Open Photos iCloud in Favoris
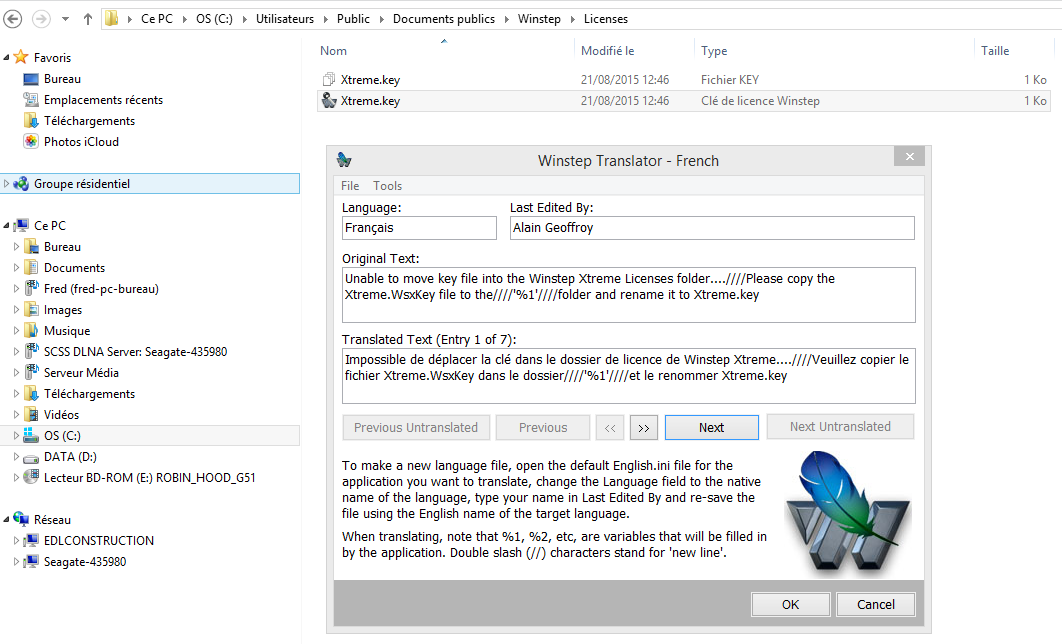This screenshot has width=1062, height=644. point(81,142)
